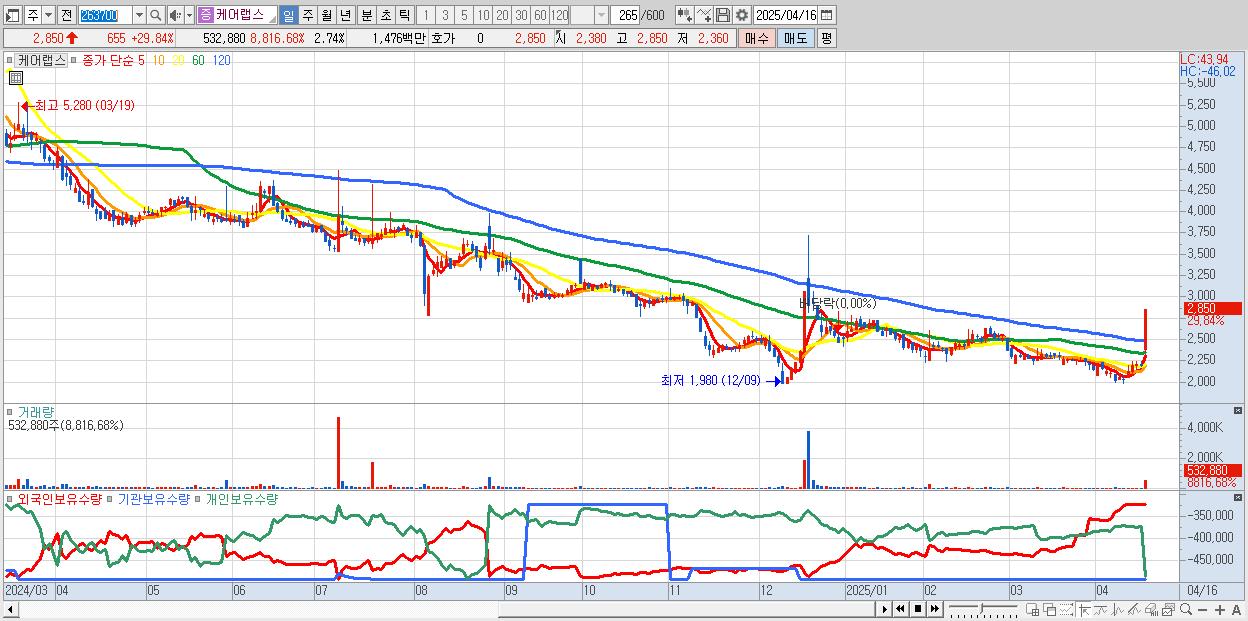The width and height of the screenshot is (1248, 621).
Task: Open the stock code history dropdown arrow
Action: coord(139,15)
